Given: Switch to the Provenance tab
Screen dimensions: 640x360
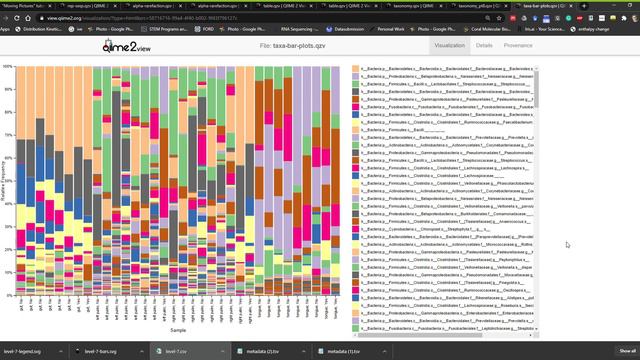Looking at the screenshot, I should [518, 46].
